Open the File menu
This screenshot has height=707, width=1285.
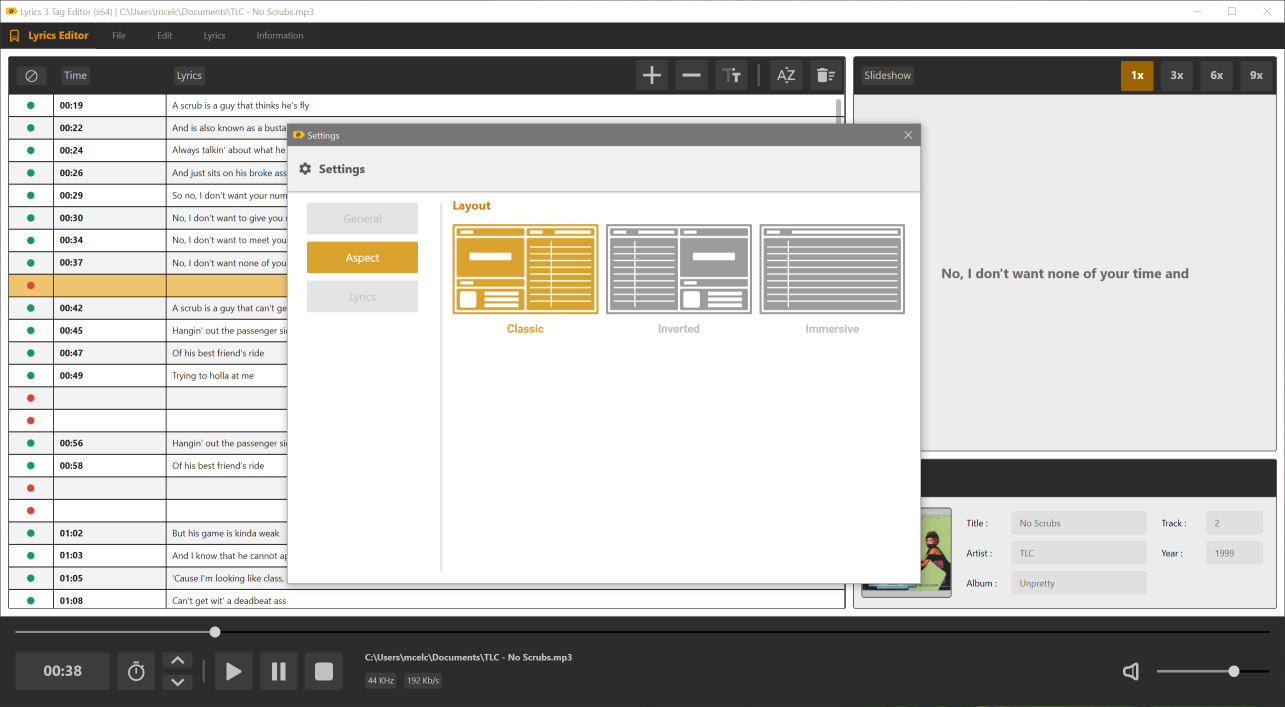point(119,35)
